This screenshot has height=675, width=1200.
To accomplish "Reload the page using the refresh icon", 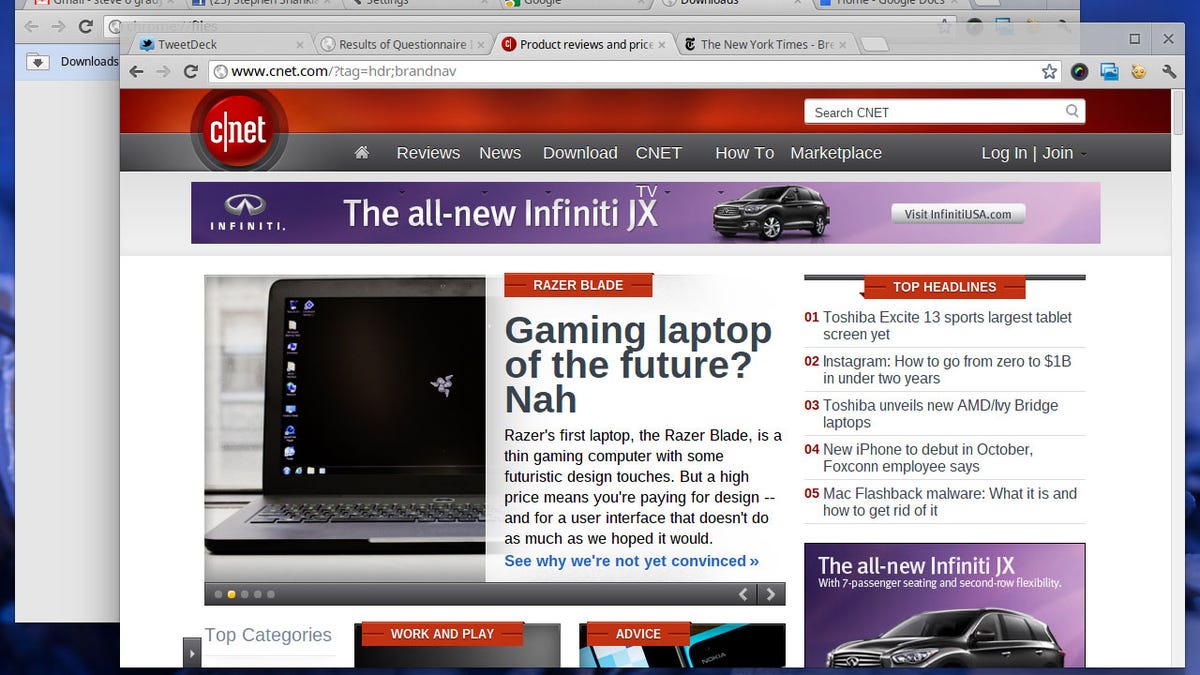I will (x=190, y=72).
